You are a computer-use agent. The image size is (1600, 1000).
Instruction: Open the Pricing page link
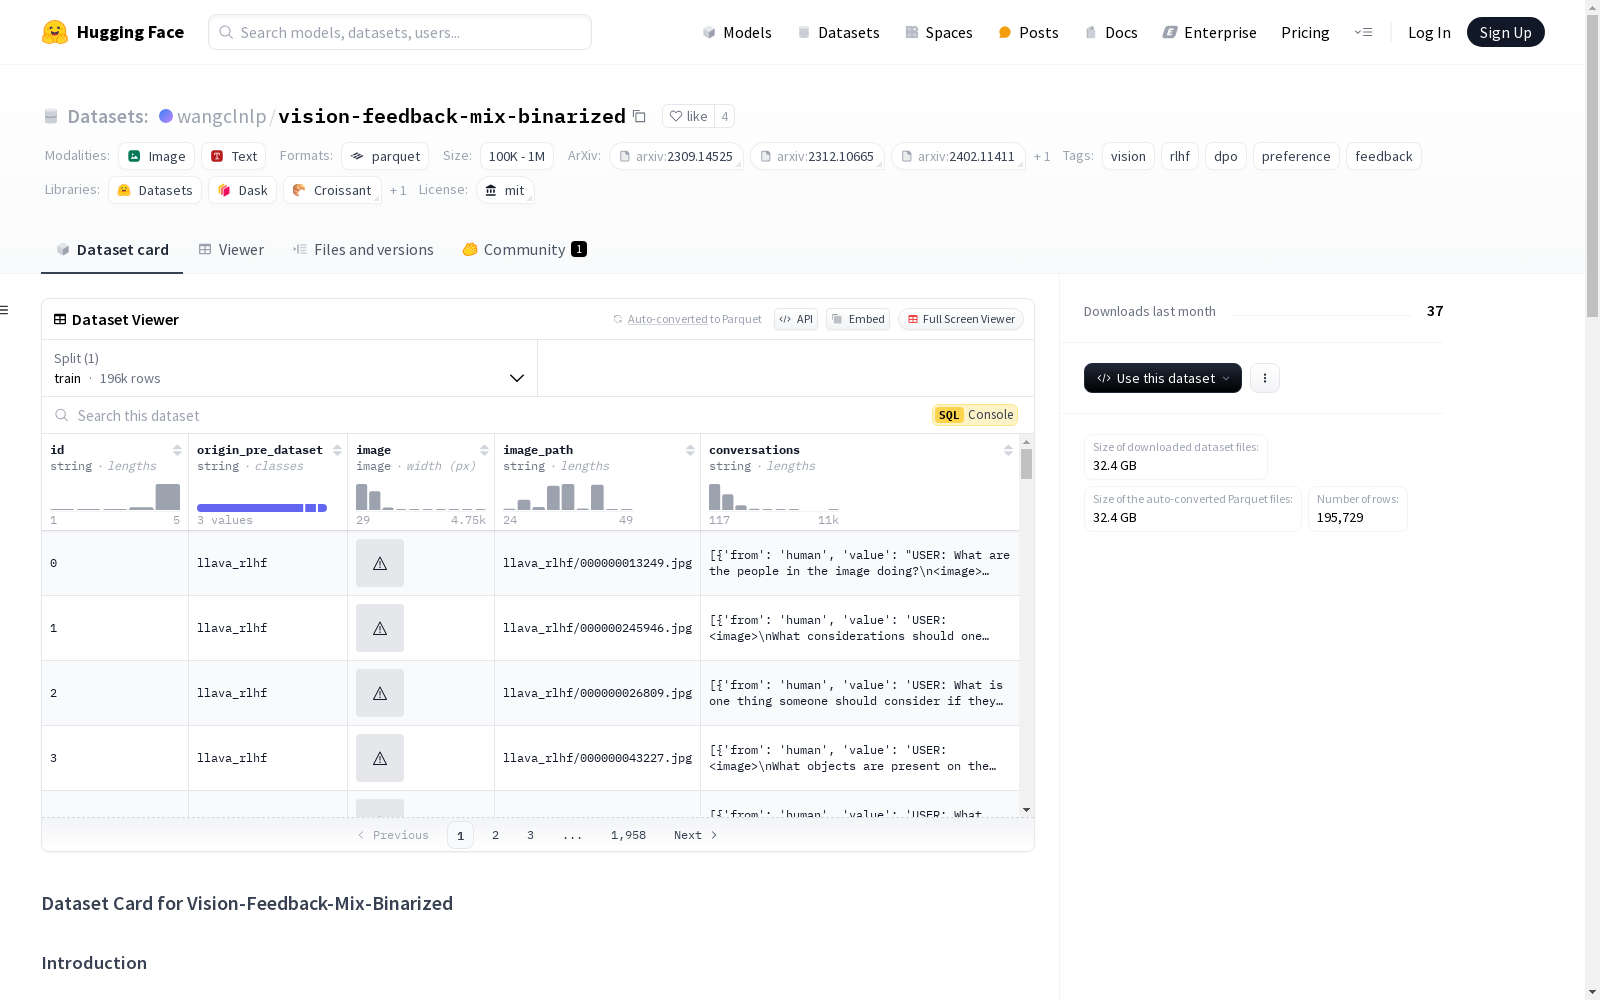(x=1305, y=32)
